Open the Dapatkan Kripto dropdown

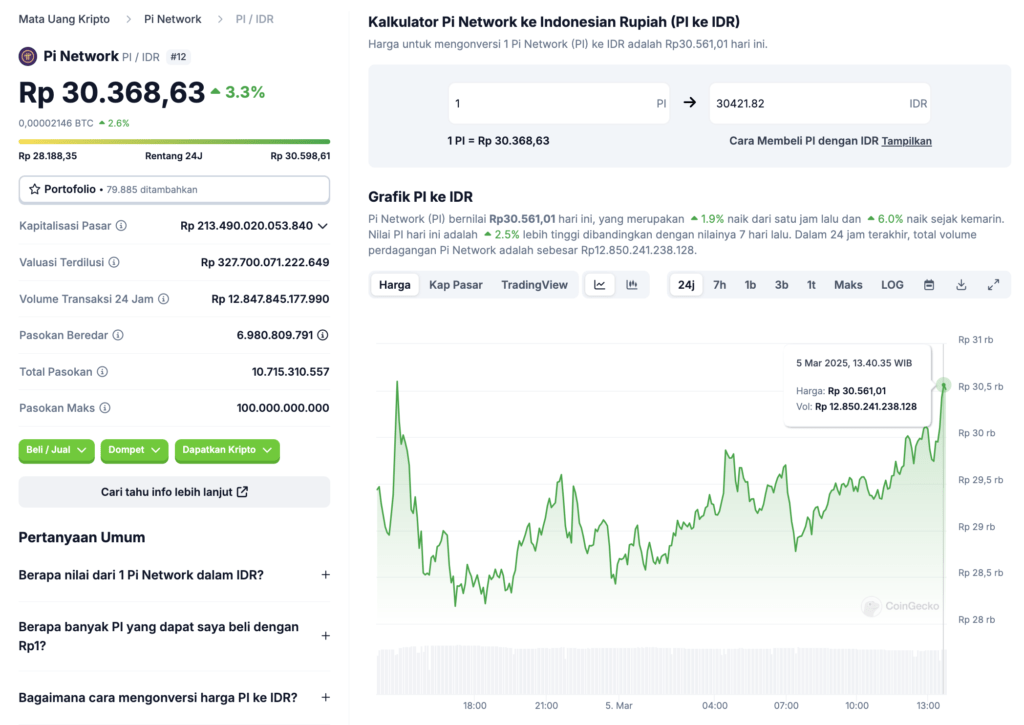[x=227, y=450]
